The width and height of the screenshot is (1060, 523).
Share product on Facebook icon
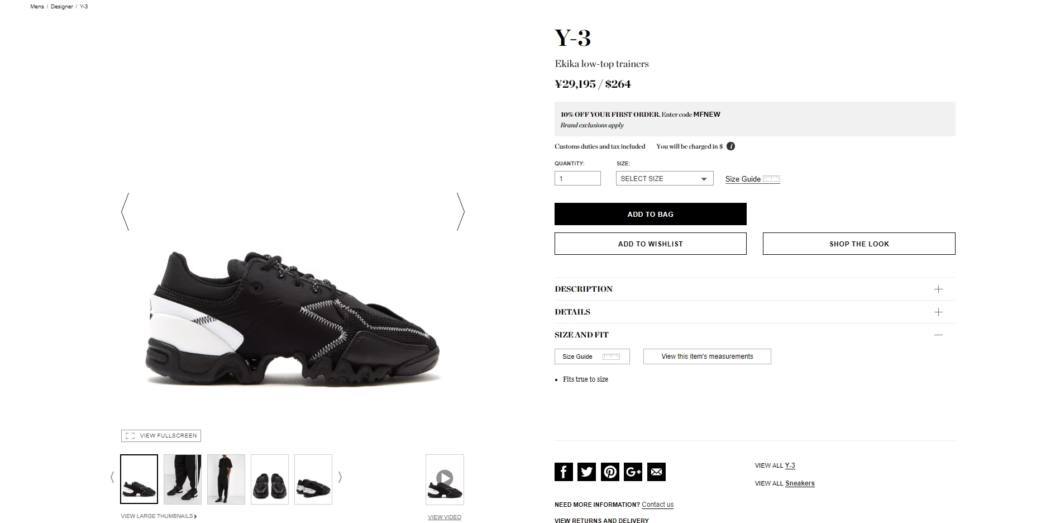coord(564,472)
